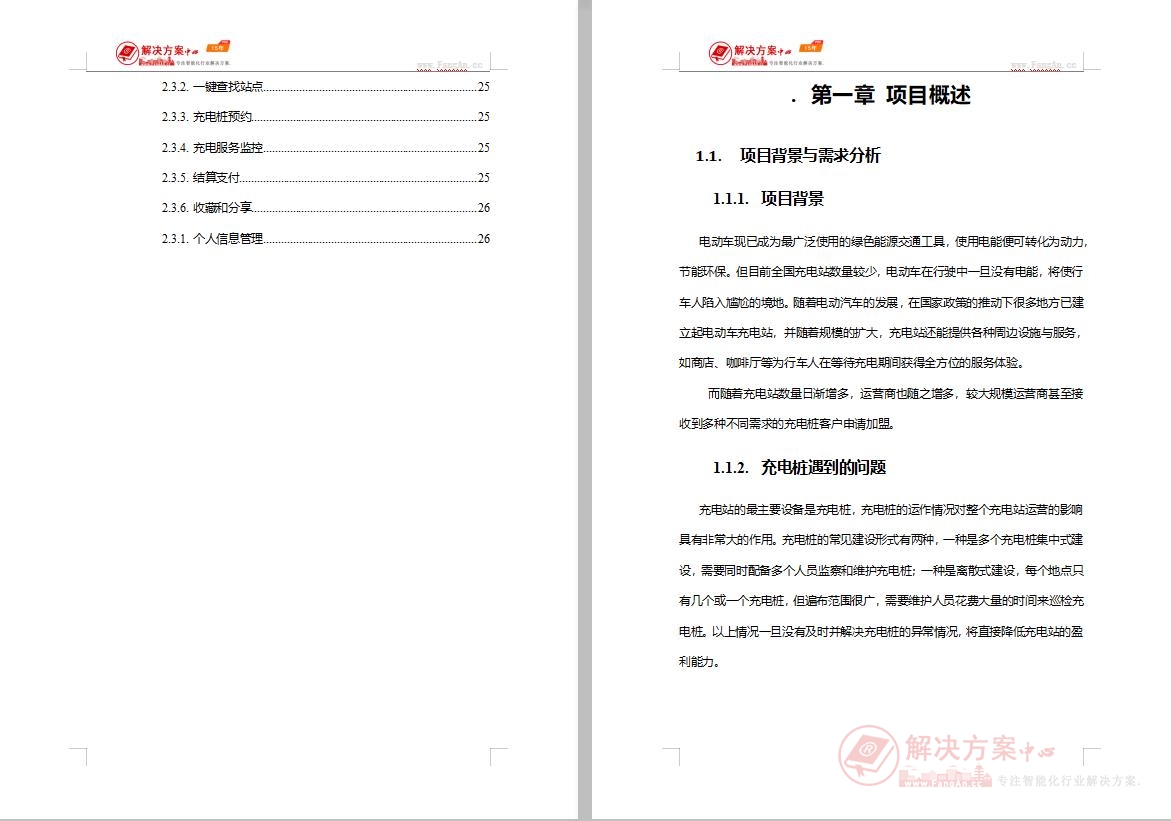Jump to TOC entry 2.3.3 充电桩预约

tap(326, 117)
